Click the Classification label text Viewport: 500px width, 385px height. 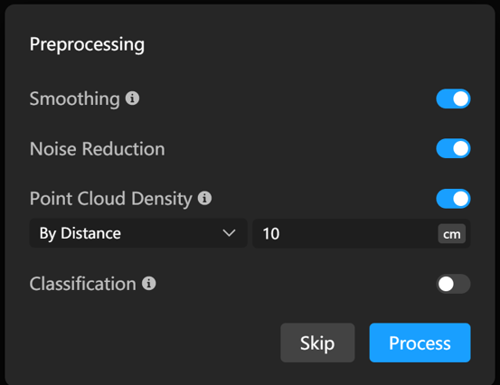point(83,284)
